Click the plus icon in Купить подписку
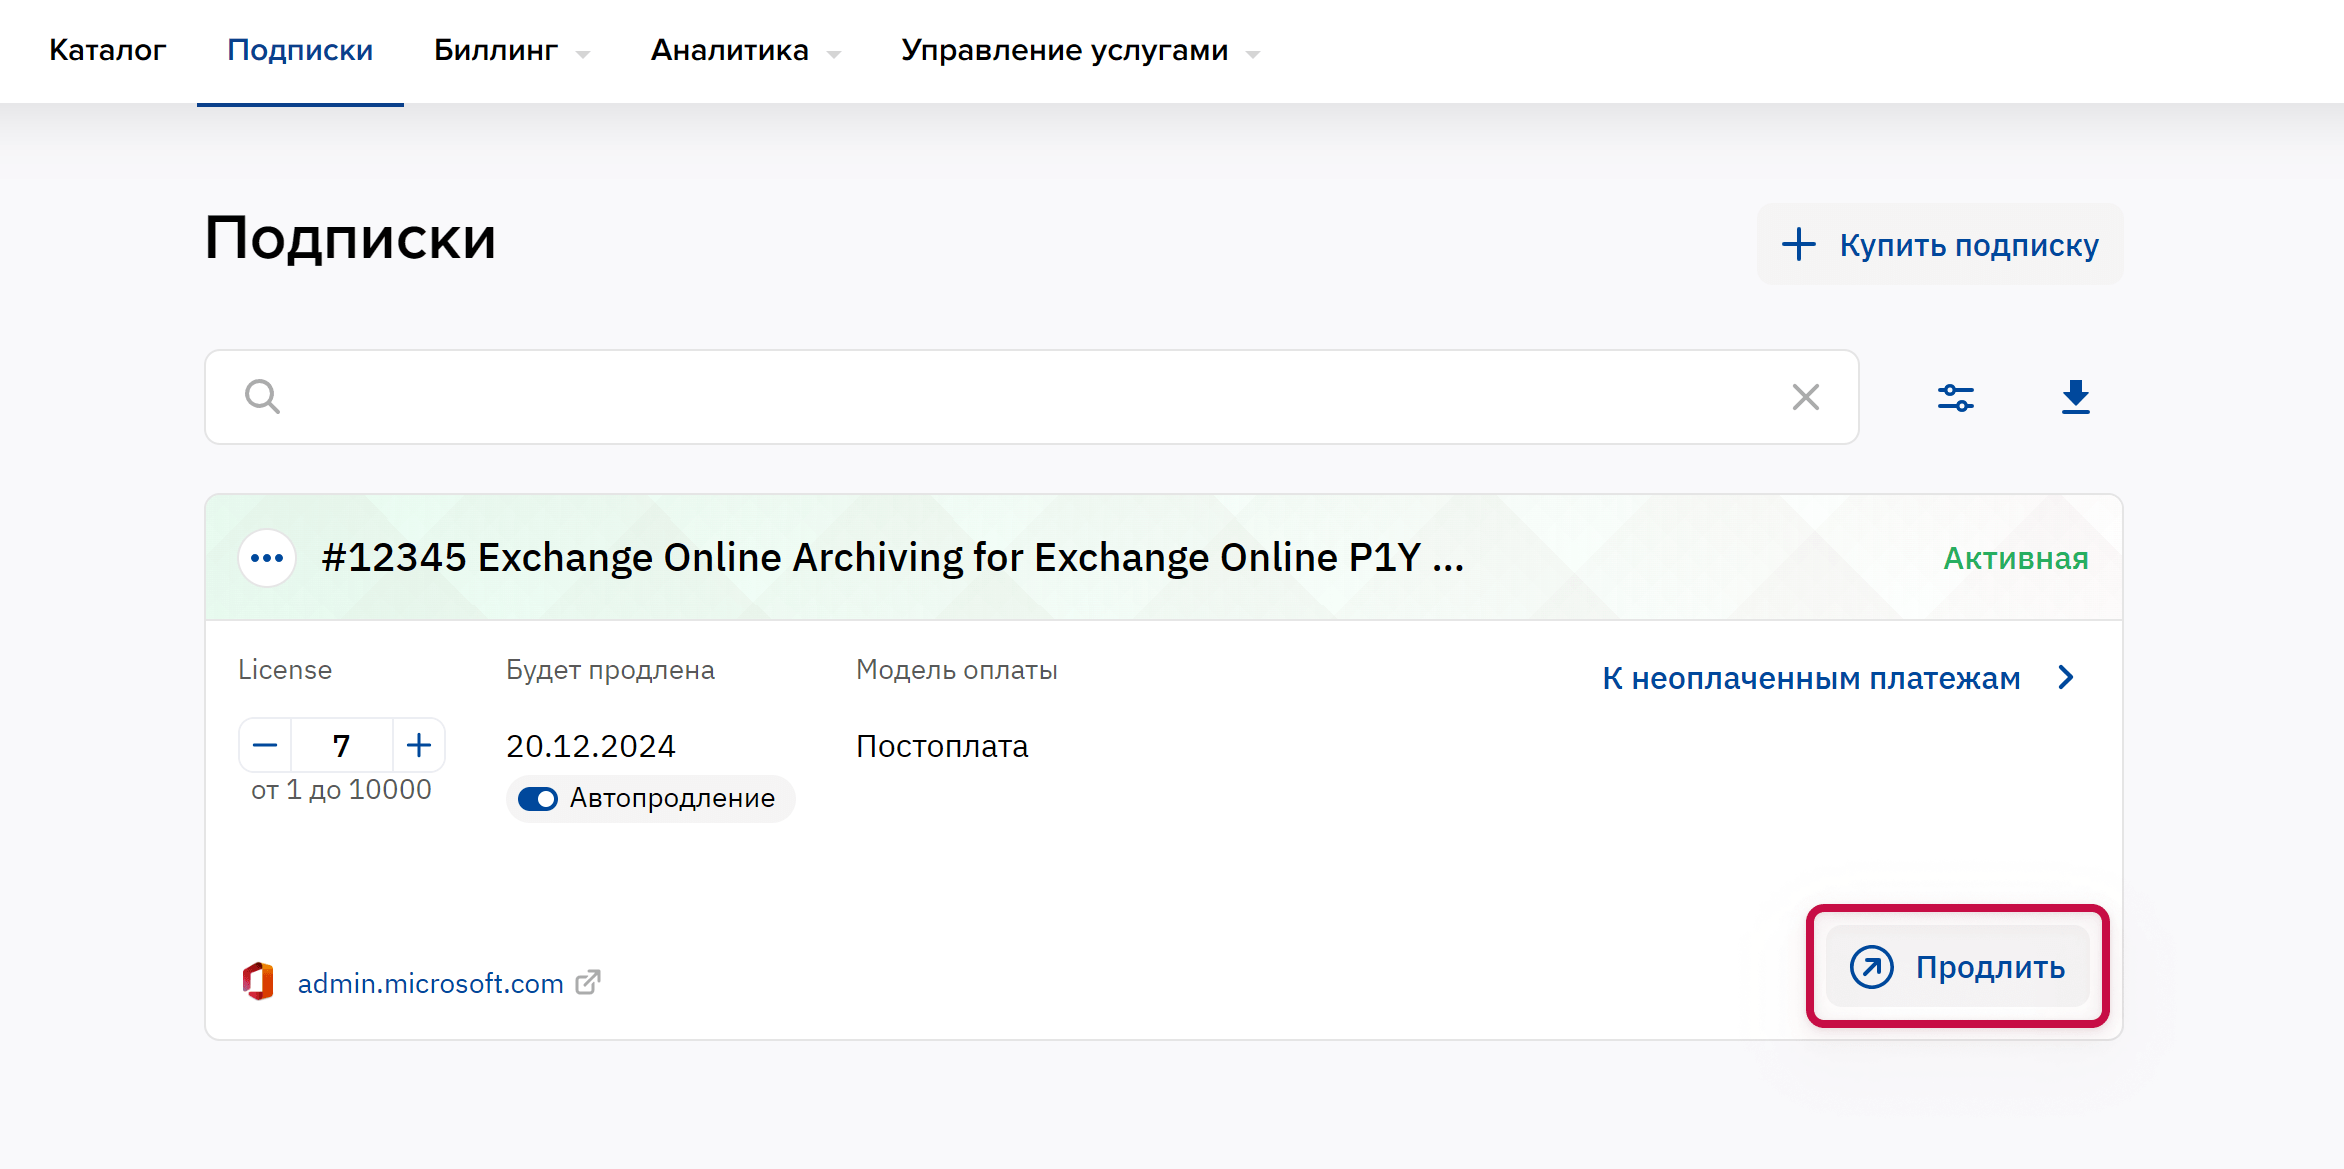Screen dimensions: 2344x1169 point(1798,245)
